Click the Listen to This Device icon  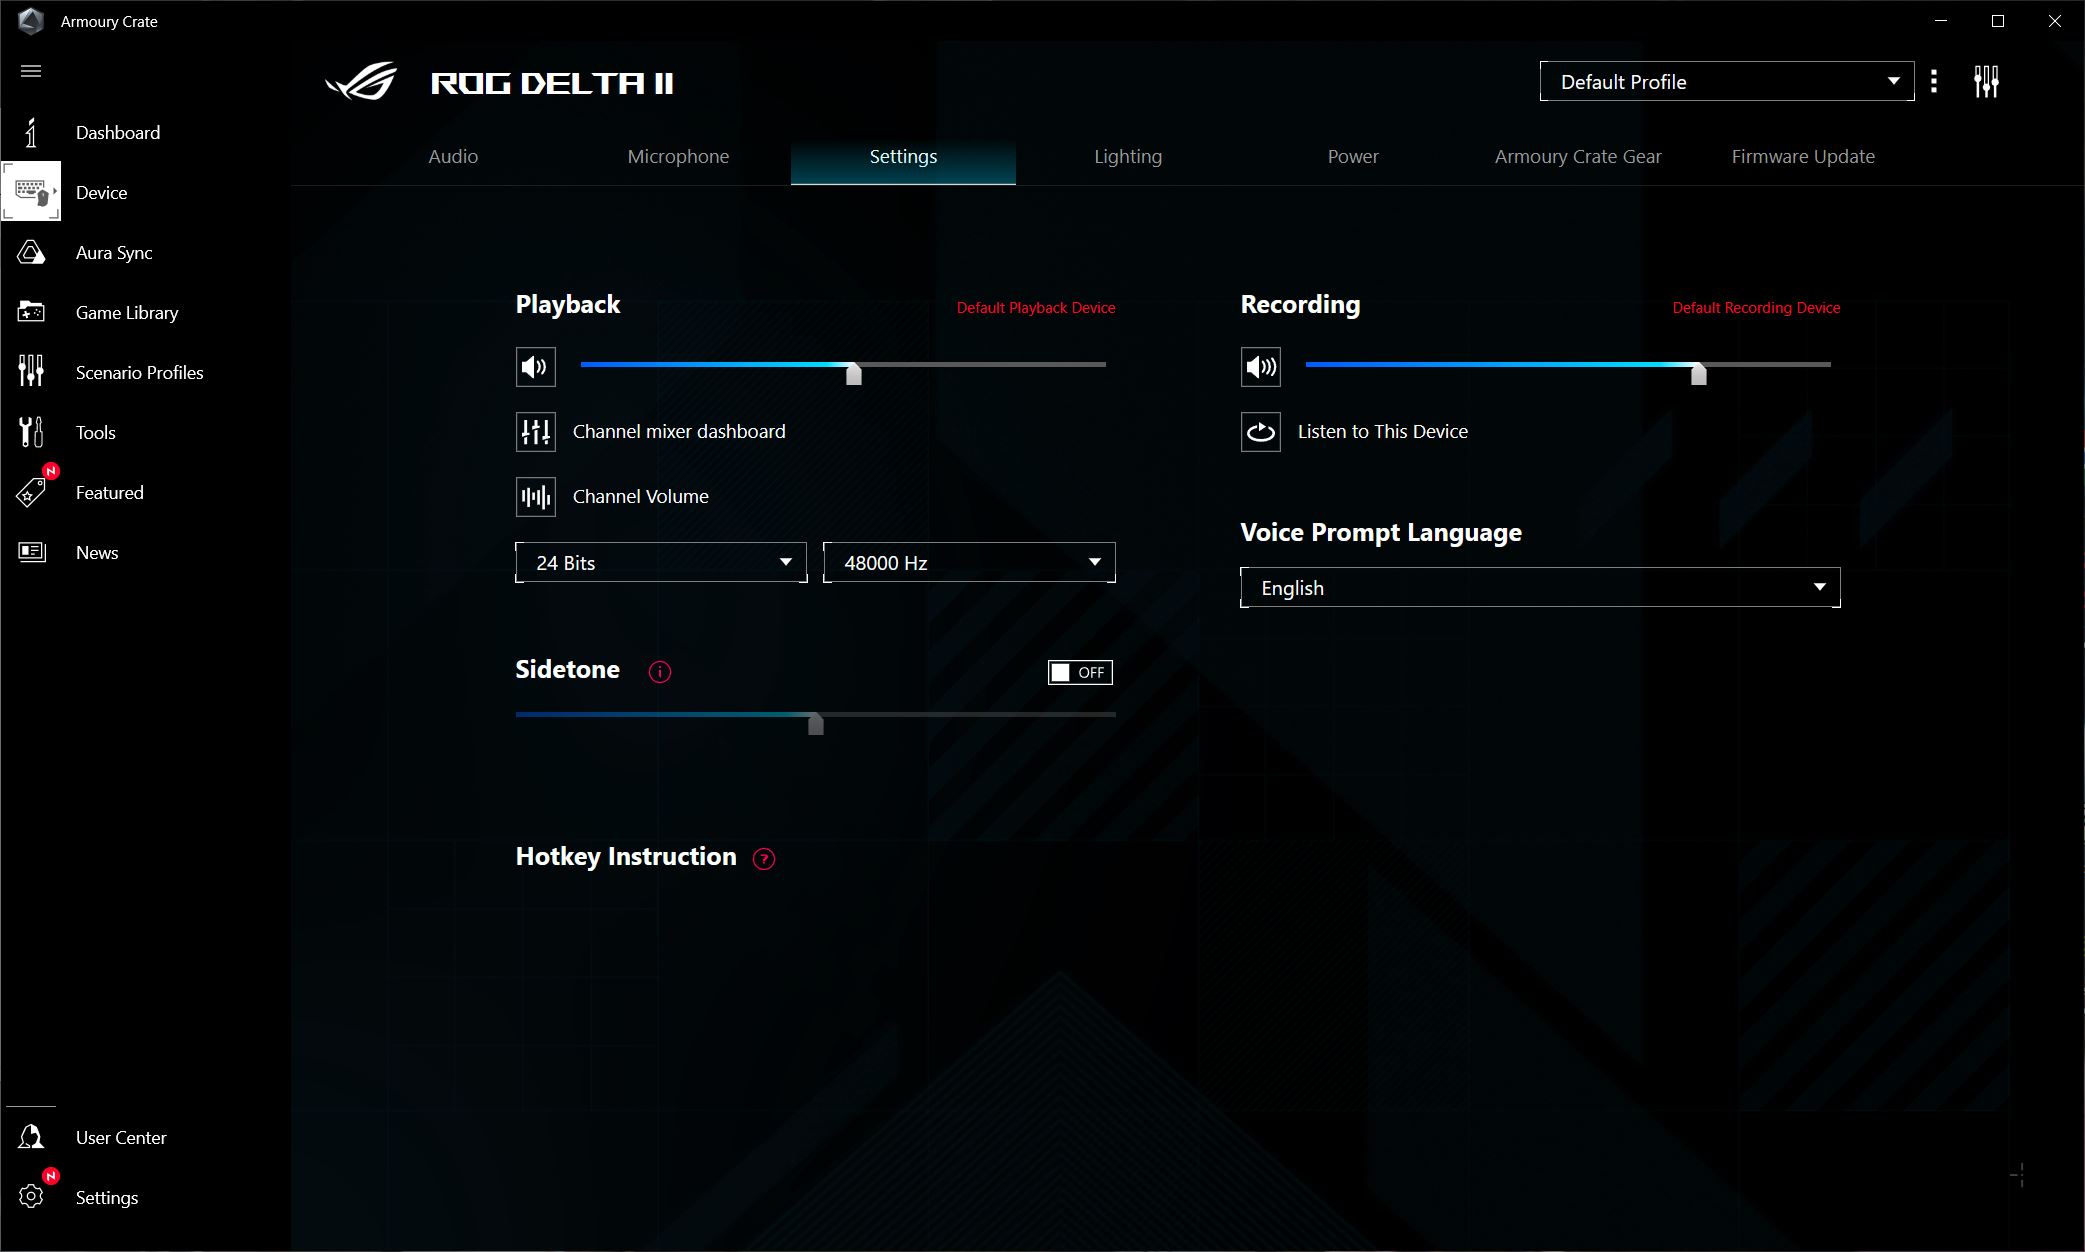tap(1261, 432)
